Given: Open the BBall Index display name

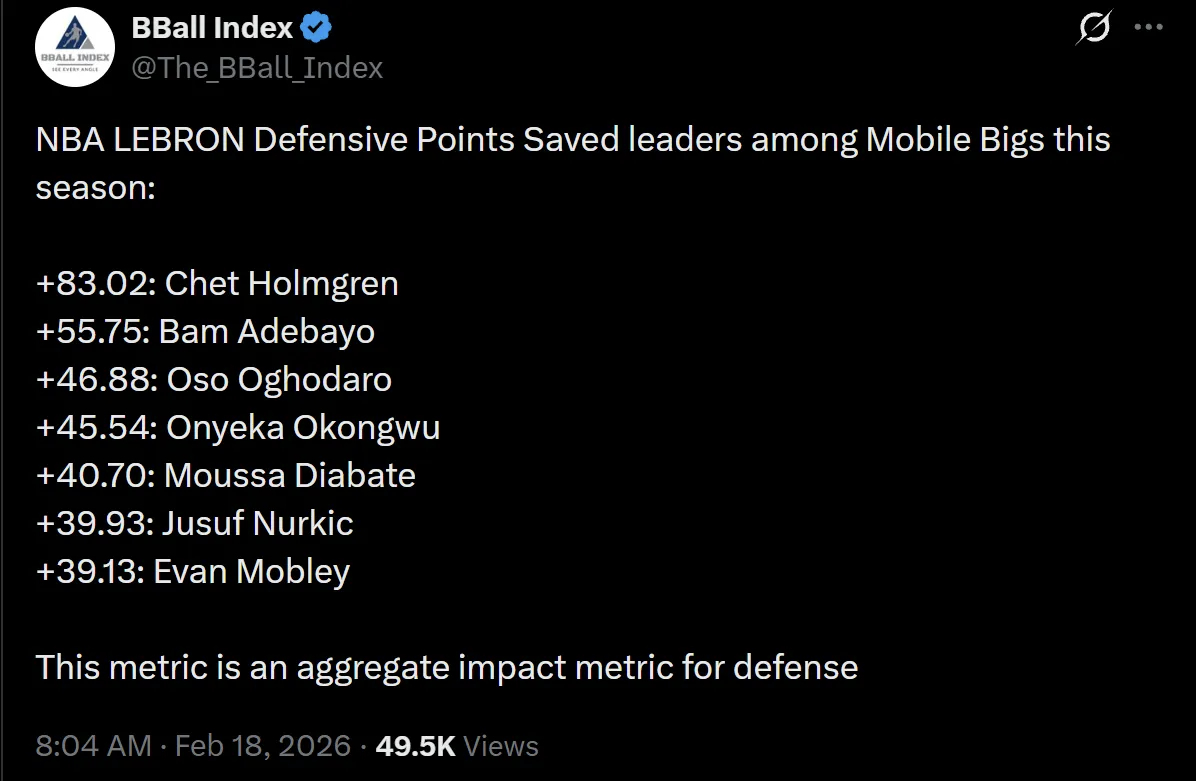Looking at the screenshot, I should point(212,28).
